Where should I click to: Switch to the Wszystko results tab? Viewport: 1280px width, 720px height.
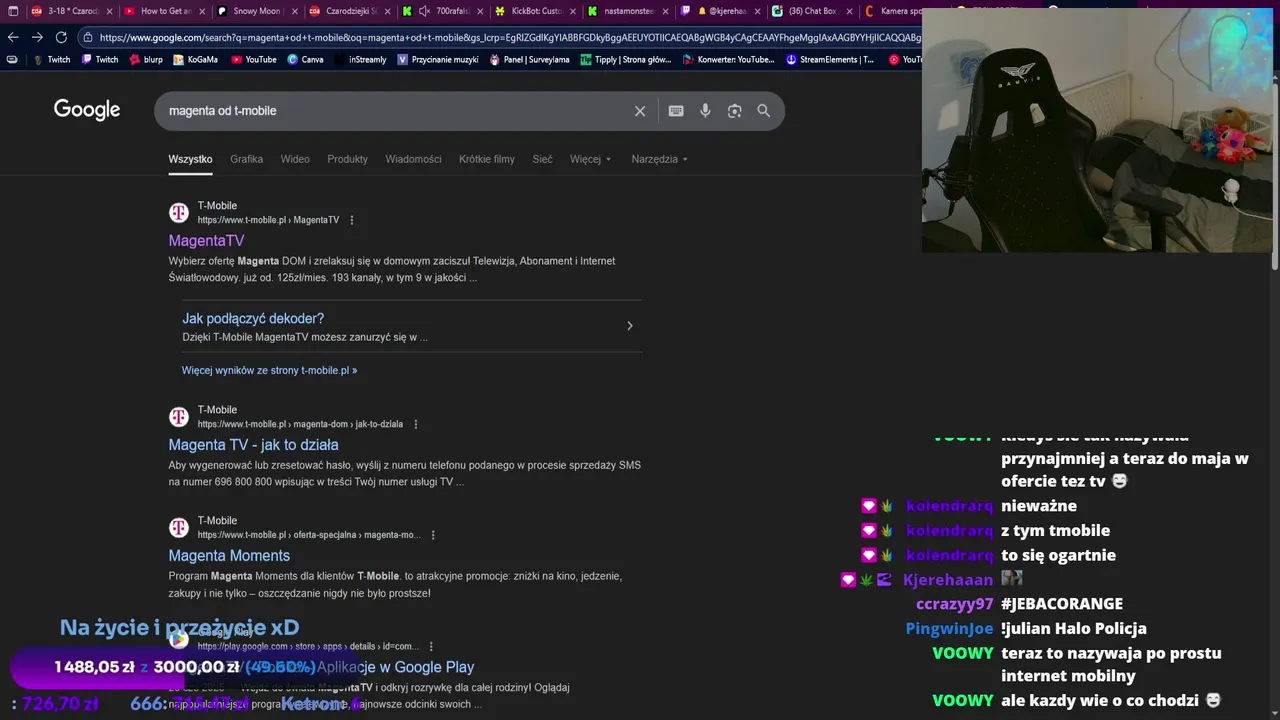[190, 159]
